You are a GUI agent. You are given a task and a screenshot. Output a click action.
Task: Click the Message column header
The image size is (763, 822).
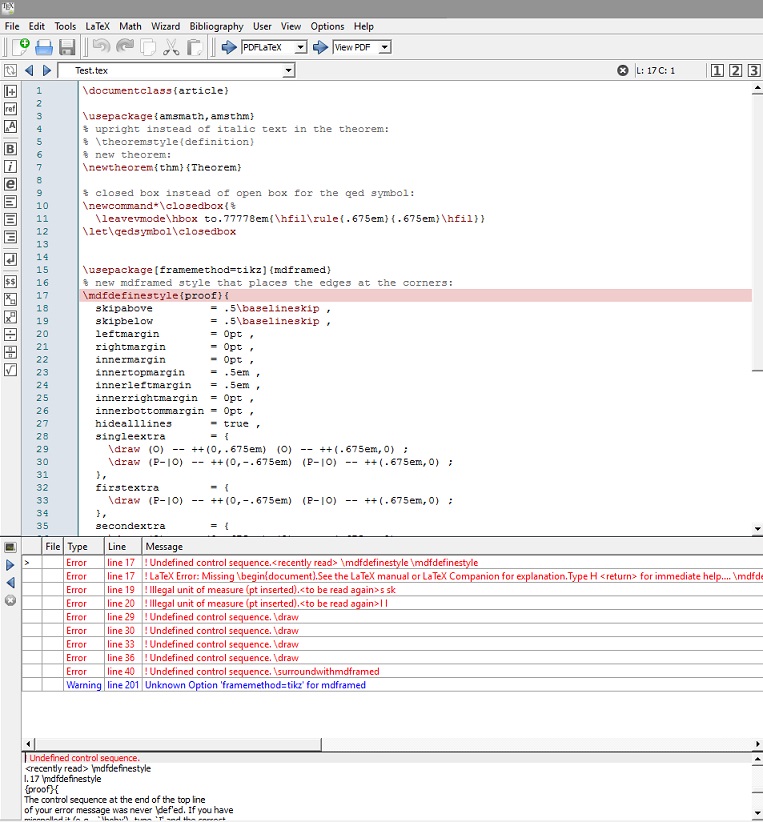(452, 547)
